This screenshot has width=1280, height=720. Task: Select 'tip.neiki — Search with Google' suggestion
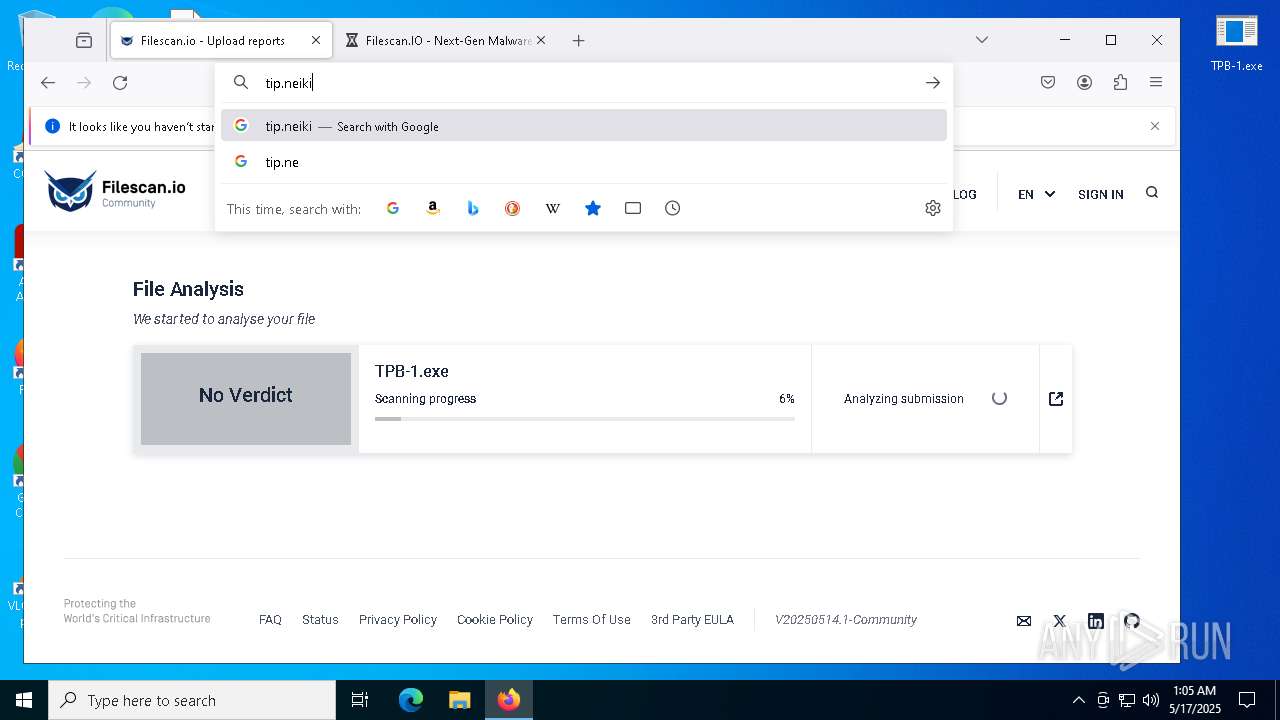pos(584,126)
